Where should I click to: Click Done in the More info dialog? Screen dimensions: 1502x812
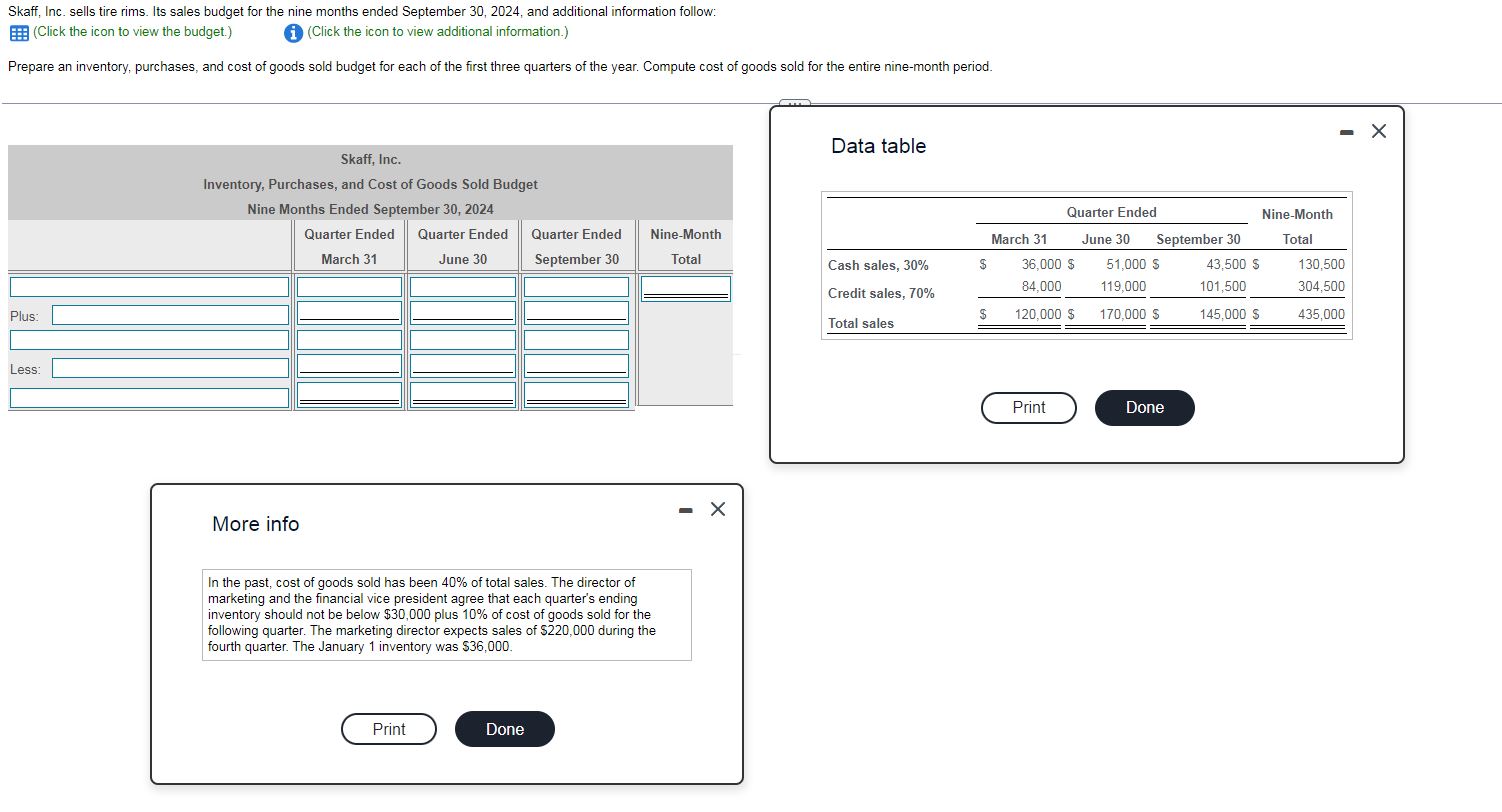coord(504,729)
